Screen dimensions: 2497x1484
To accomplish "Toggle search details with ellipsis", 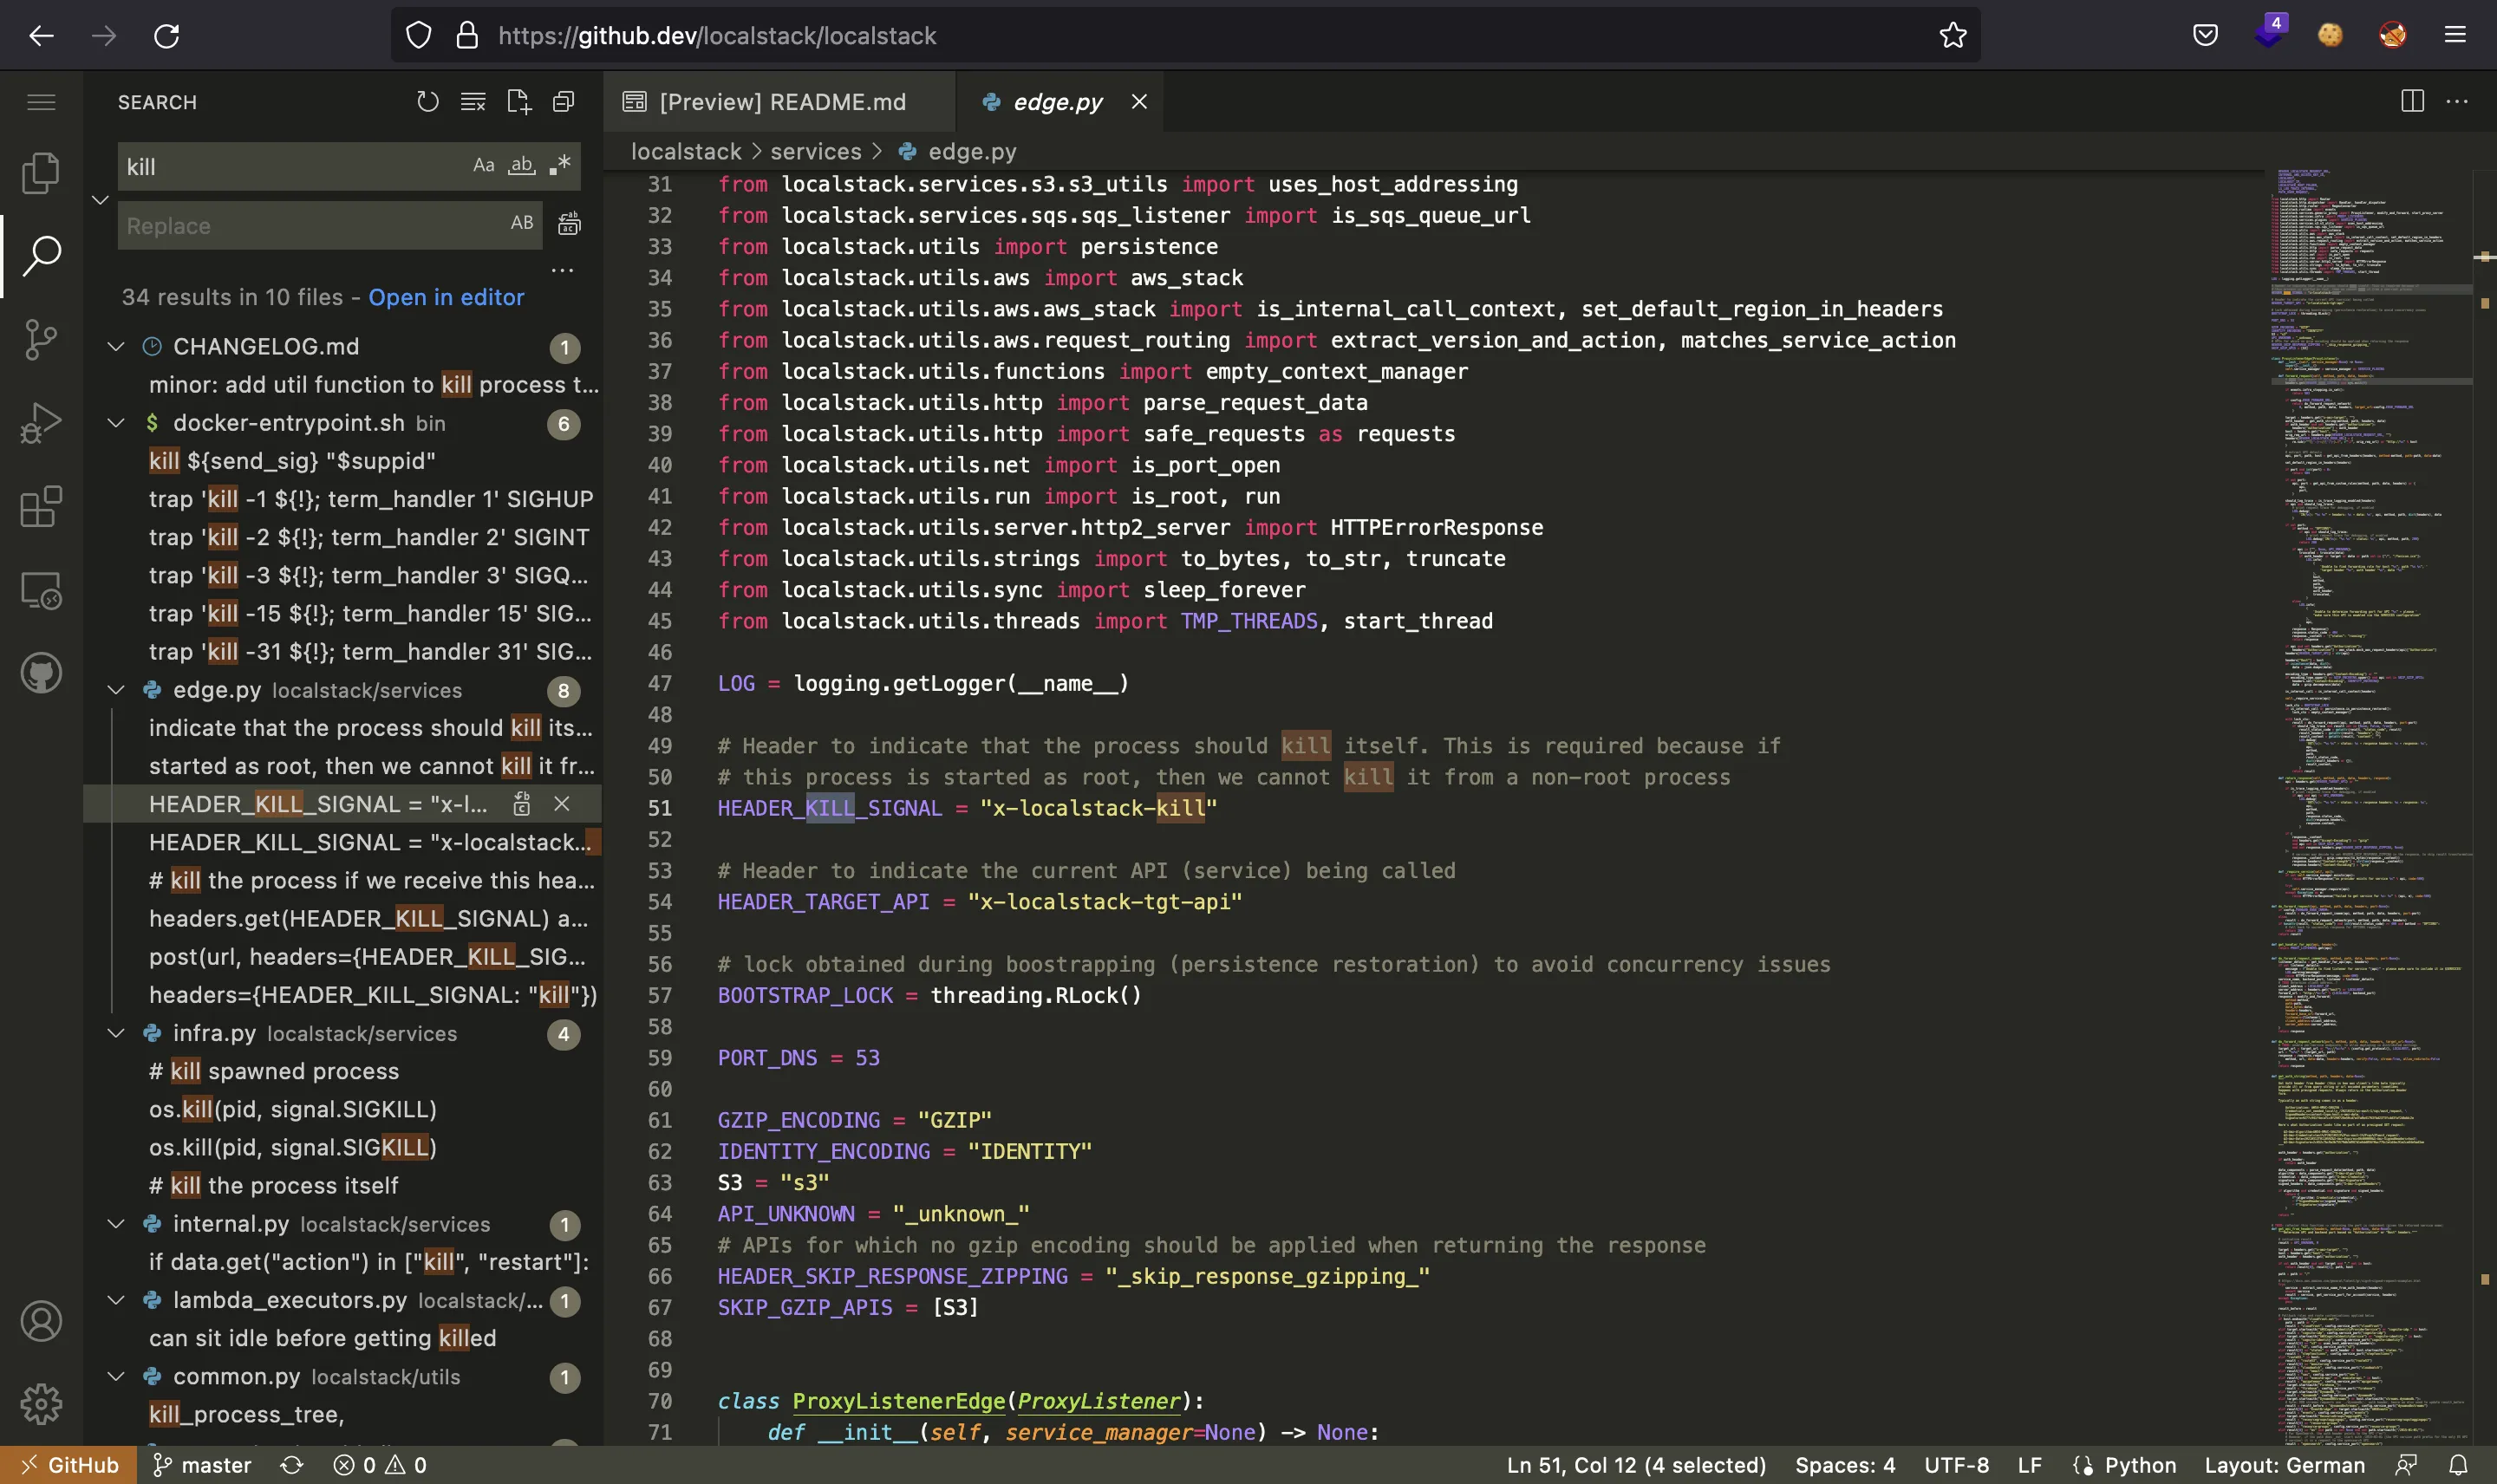I will click(x=563, y=270).
